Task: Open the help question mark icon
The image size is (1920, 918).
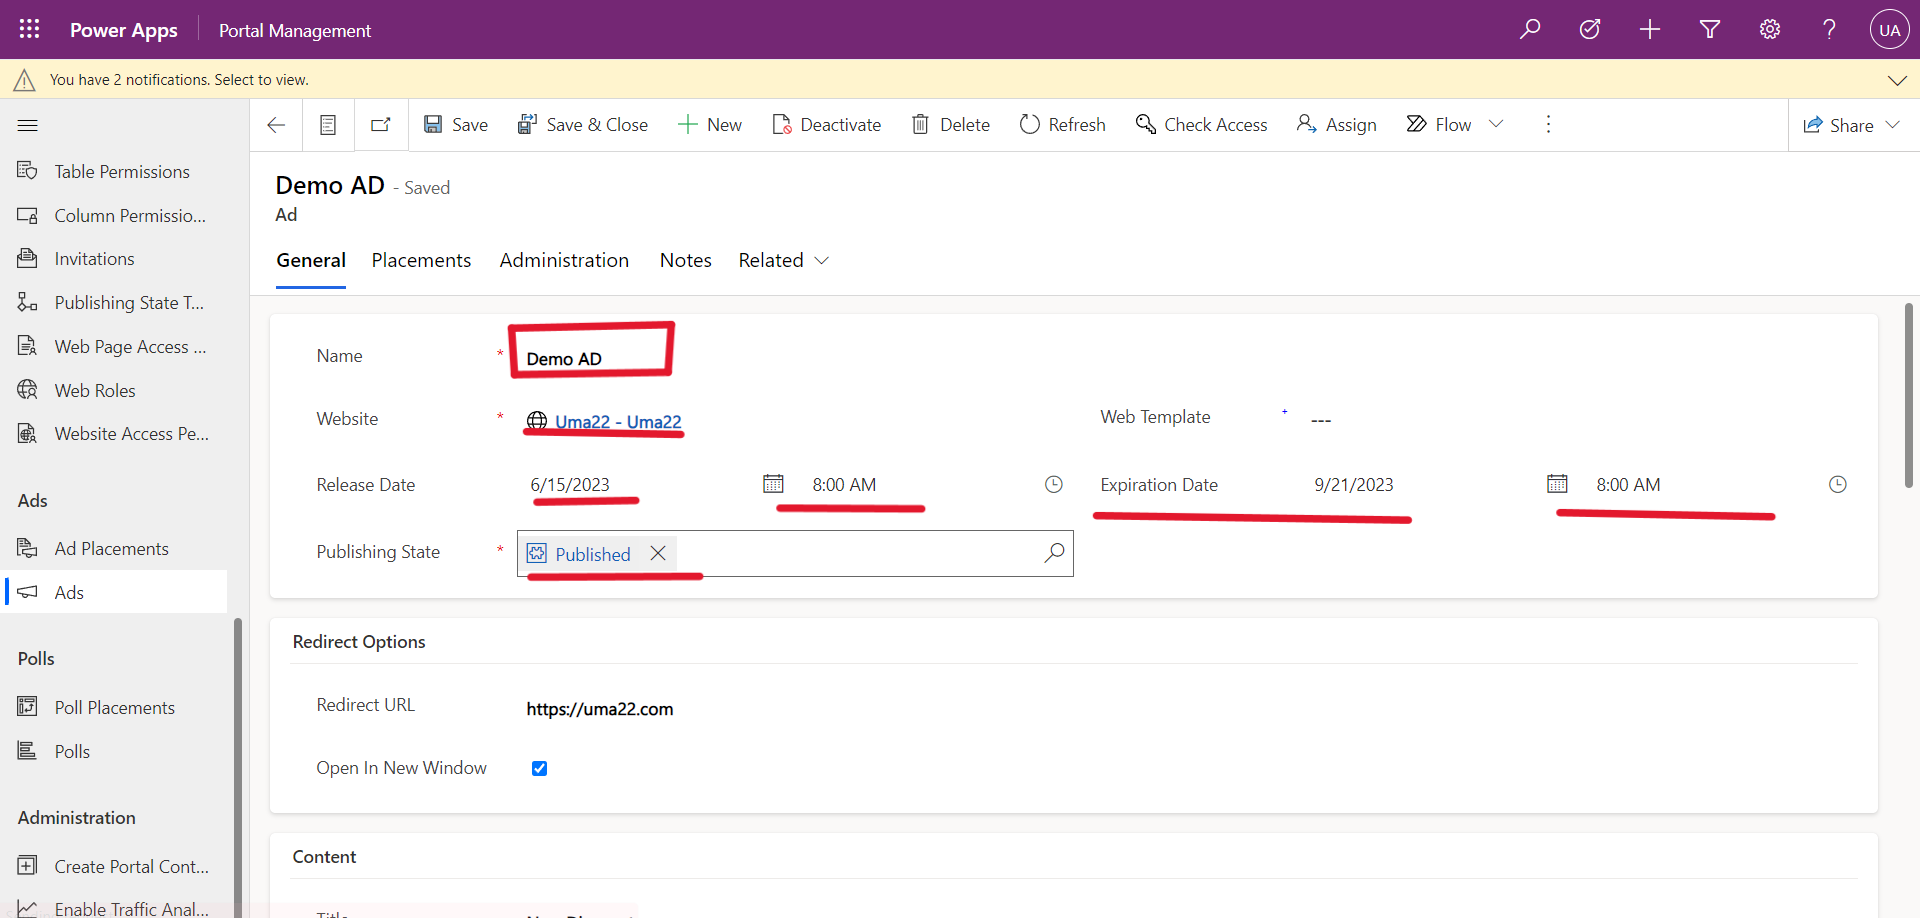Action: tap(1829, 29)
